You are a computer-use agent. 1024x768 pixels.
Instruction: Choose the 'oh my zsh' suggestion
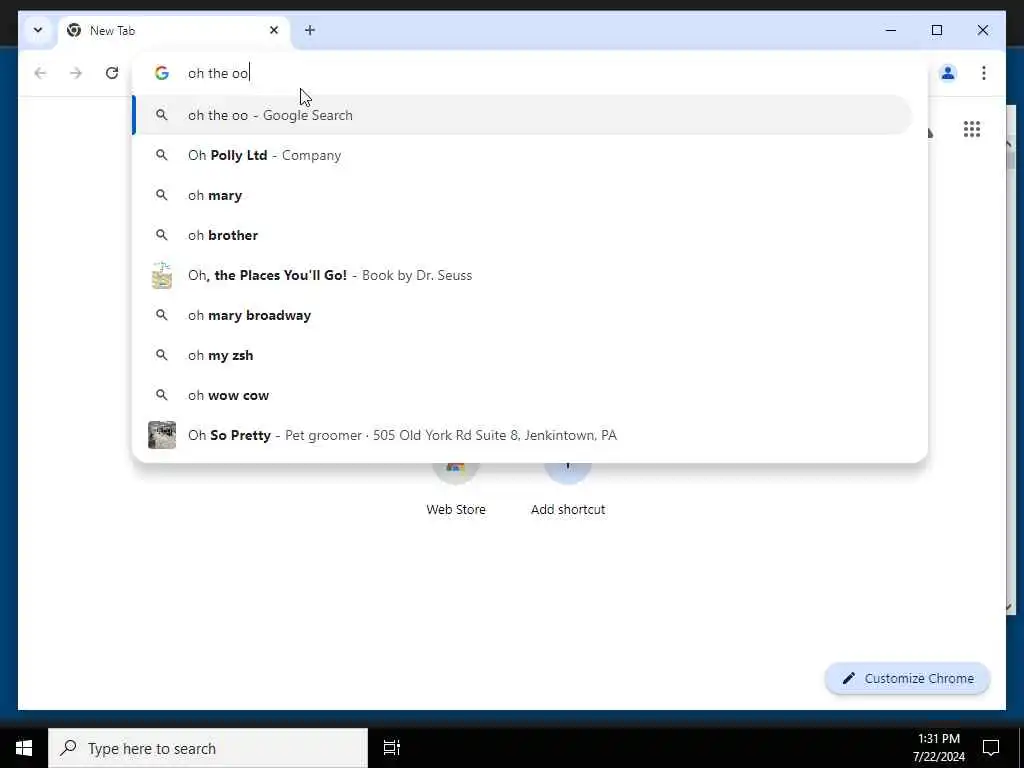[x=522, y=355]
